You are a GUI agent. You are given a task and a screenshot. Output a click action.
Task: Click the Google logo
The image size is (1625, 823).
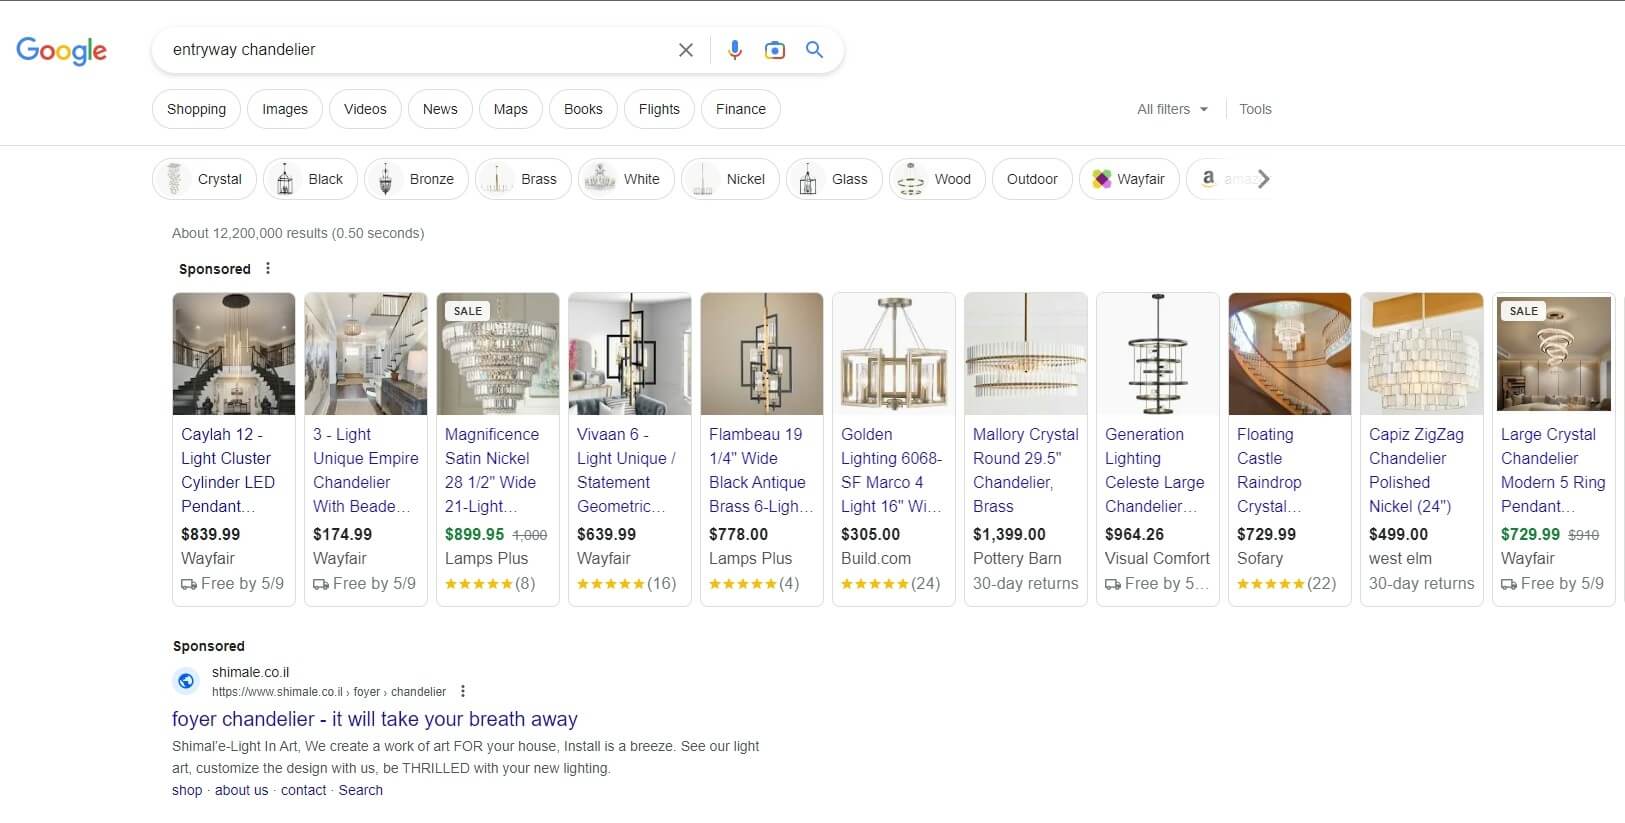(61, 51)
